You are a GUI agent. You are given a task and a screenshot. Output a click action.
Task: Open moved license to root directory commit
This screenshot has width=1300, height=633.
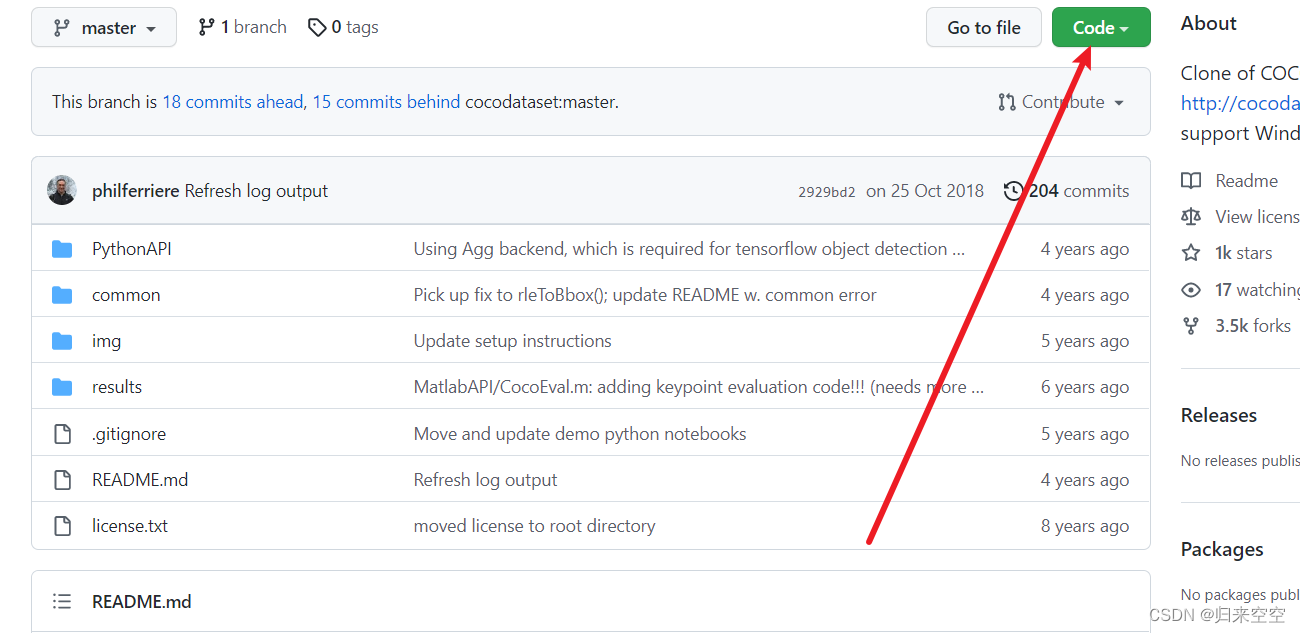point(535,526)
